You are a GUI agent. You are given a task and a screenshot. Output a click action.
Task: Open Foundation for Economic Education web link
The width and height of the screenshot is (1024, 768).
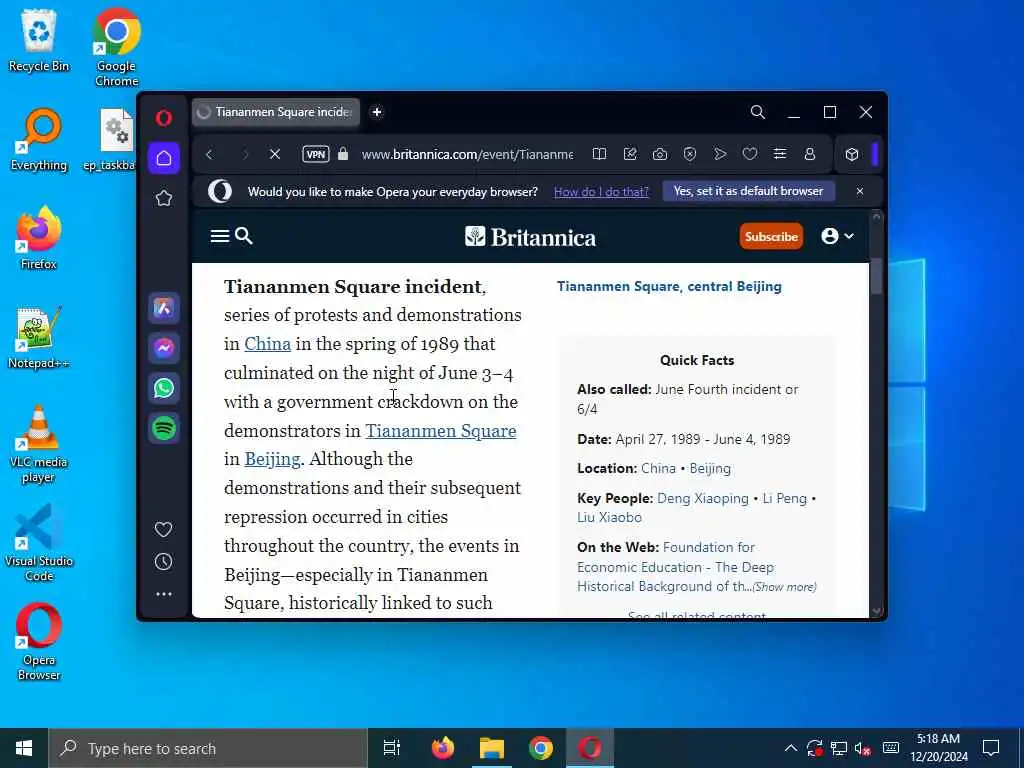coord(676,567)
